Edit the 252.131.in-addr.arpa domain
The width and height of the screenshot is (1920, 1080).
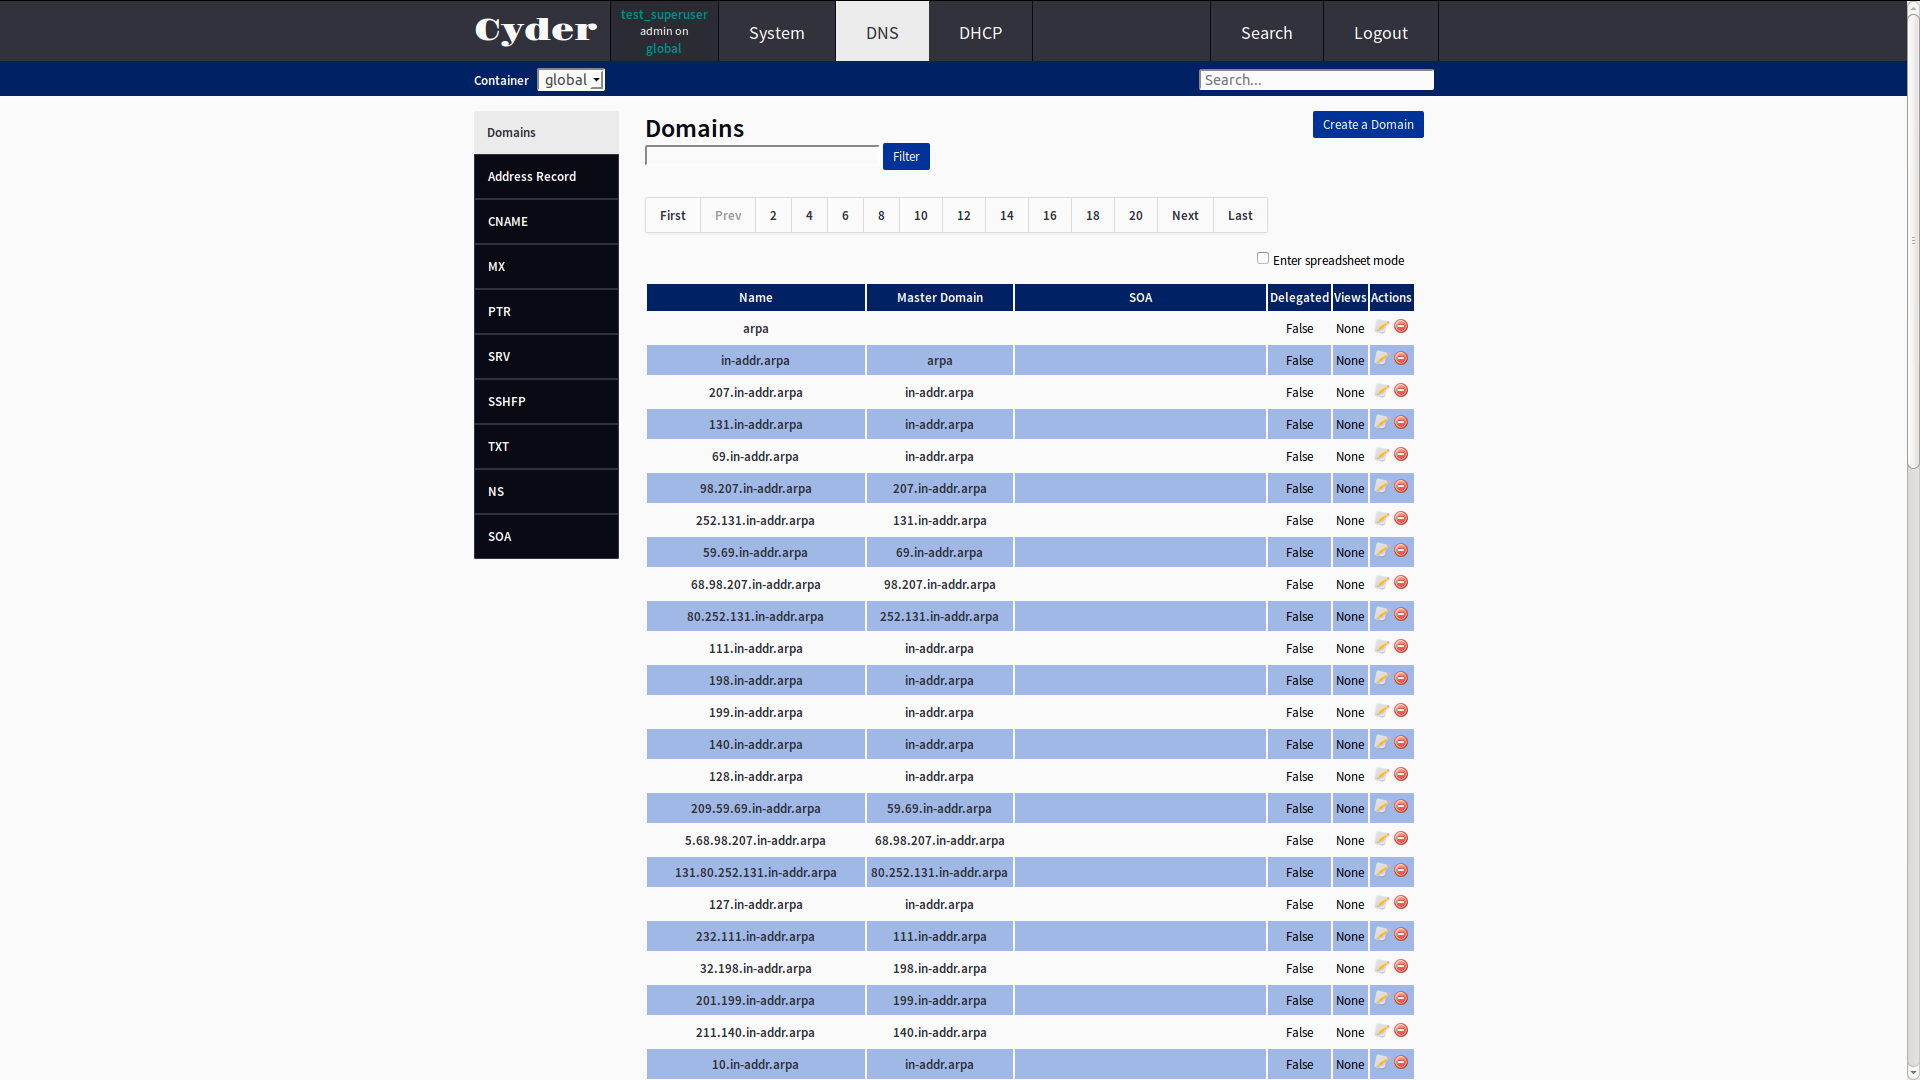coord(1381,519)
